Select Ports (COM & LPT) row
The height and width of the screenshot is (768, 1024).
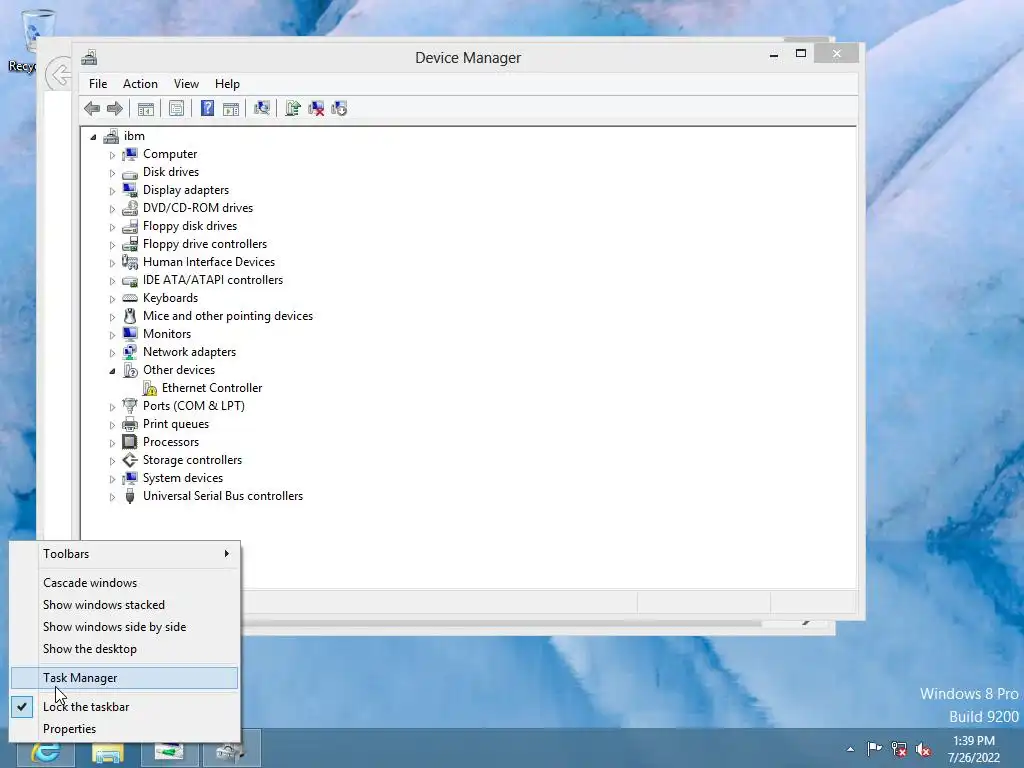[x=194, y=406]
